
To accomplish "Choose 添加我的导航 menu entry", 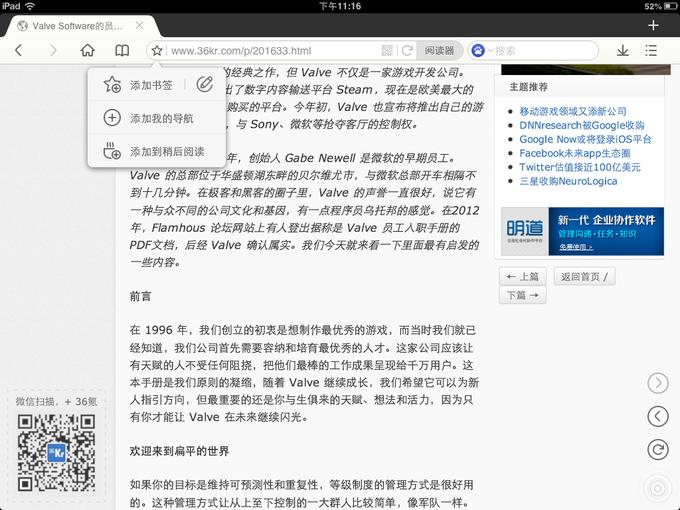I will 157,118.
